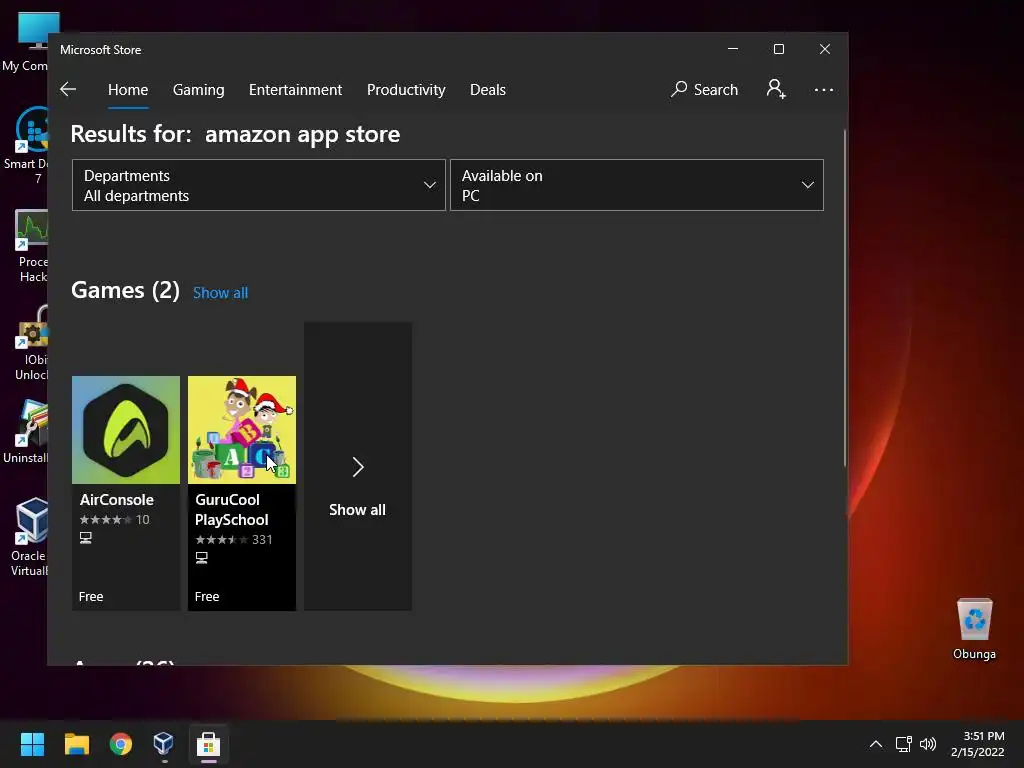Open the three-dot See more menu

[x=824, y=89]
